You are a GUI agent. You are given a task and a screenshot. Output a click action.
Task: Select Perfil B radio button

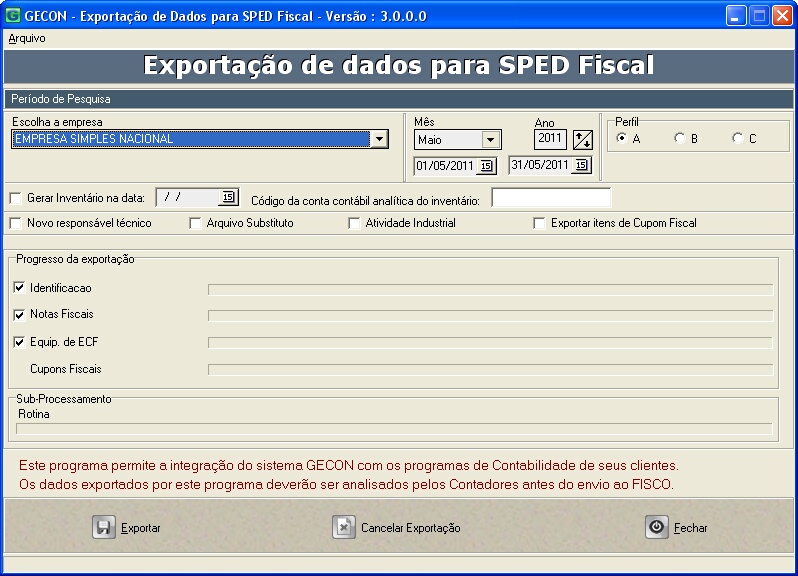(679, 138)
